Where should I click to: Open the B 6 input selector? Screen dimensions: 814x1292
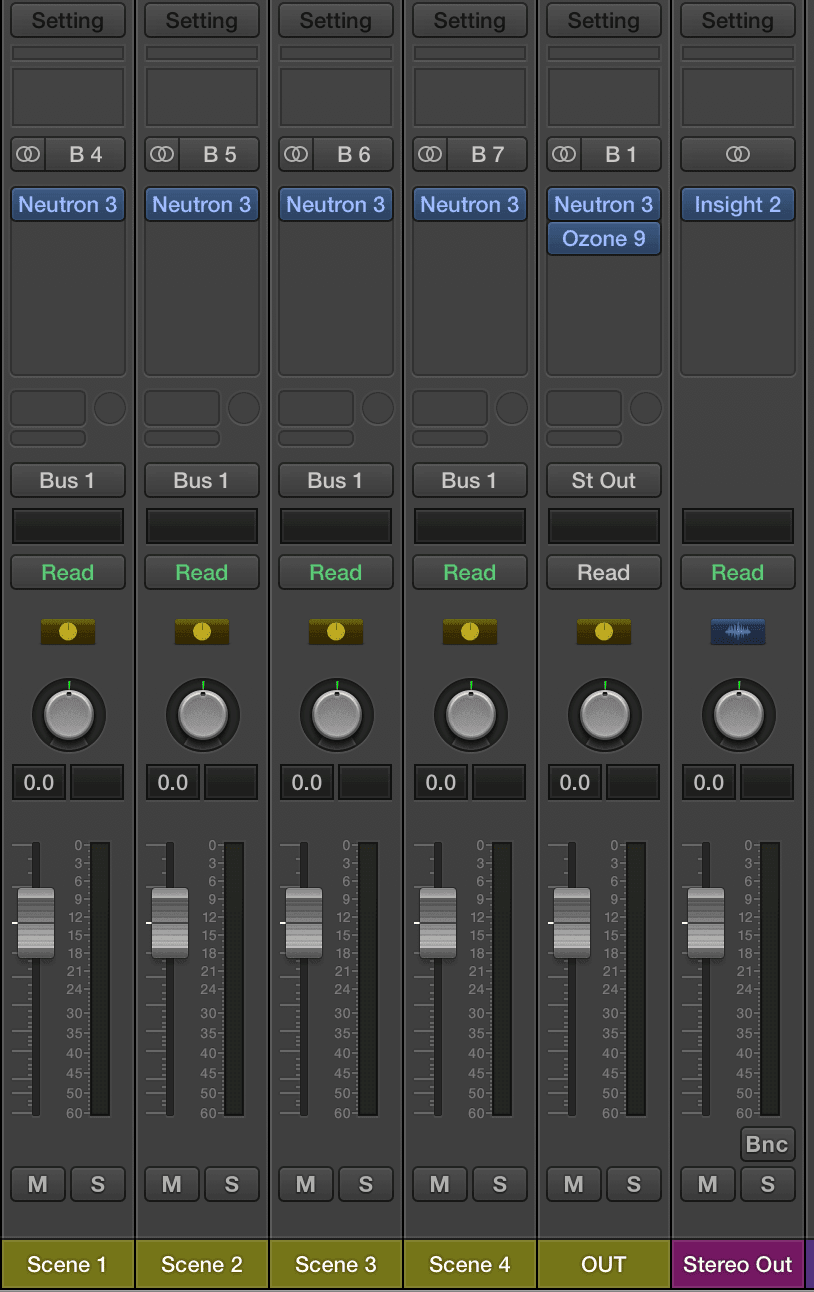[x=354, y=154]
